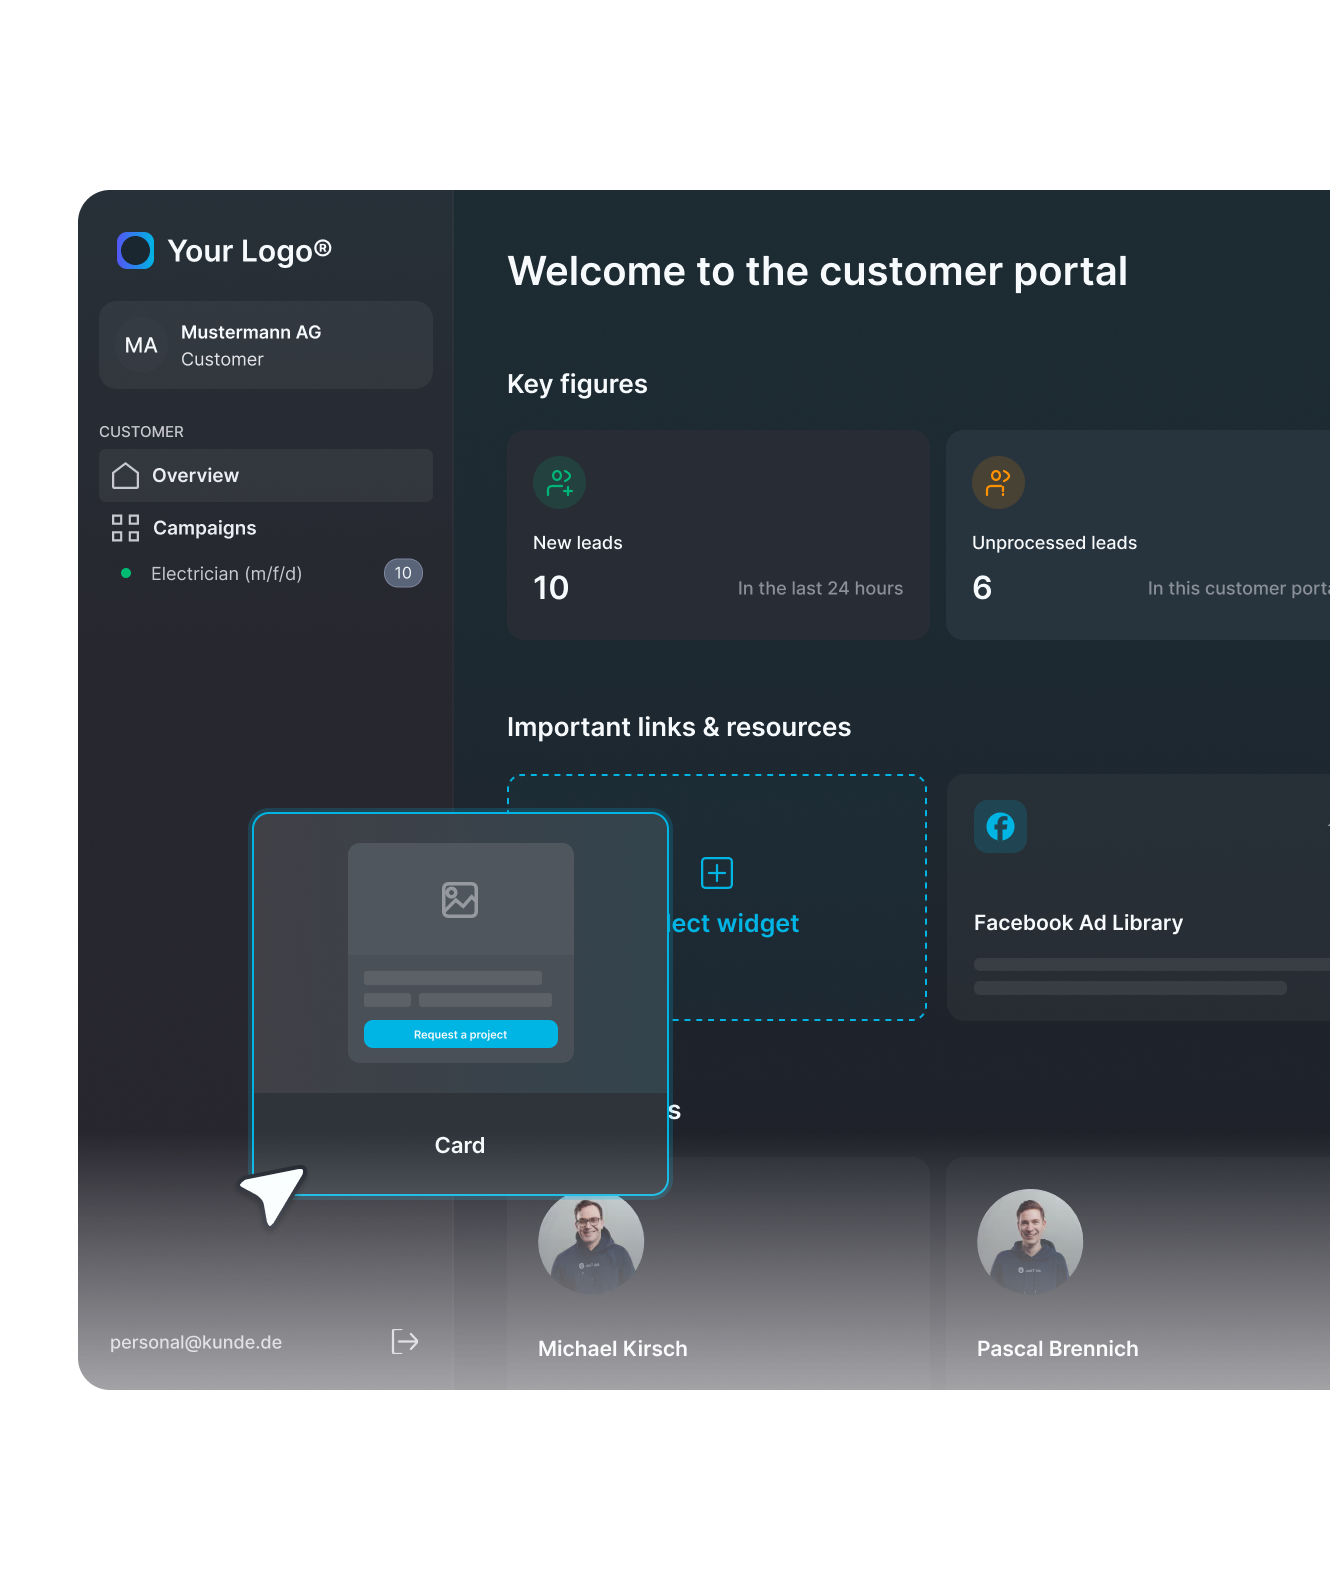The width and height of the screenshot is (1330, 1578).
Task: Click the Select widget link text
Action: click(733, 923)
